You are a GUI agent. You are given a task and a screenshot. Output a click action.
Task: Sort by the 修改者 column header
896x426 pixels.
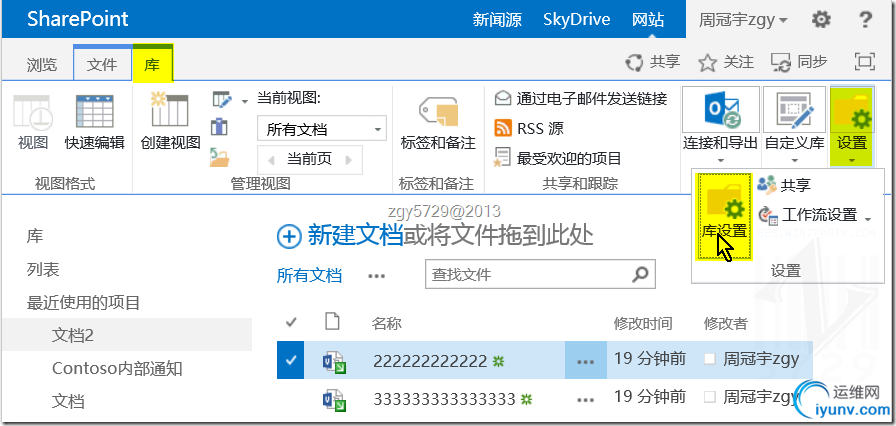pyautogui.click(x=726, y=323)
